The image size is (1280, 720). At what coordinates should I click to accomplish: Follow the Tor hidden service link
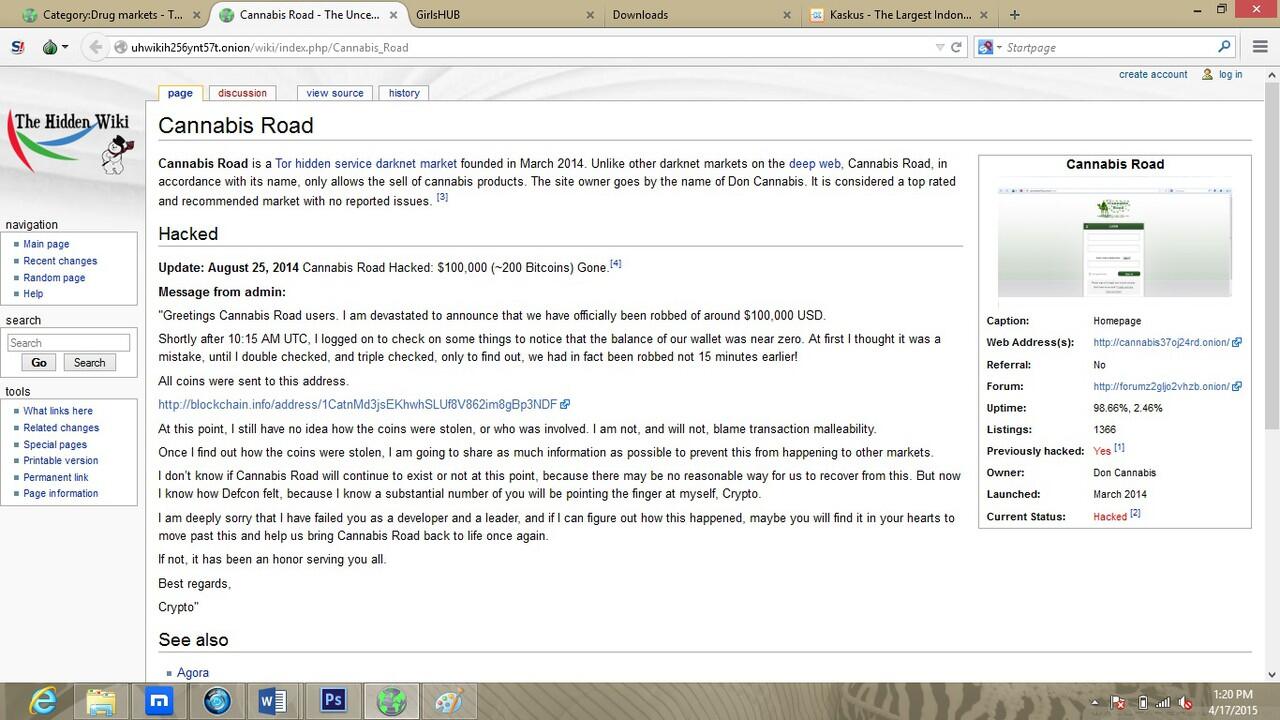[x=323, y=164]
